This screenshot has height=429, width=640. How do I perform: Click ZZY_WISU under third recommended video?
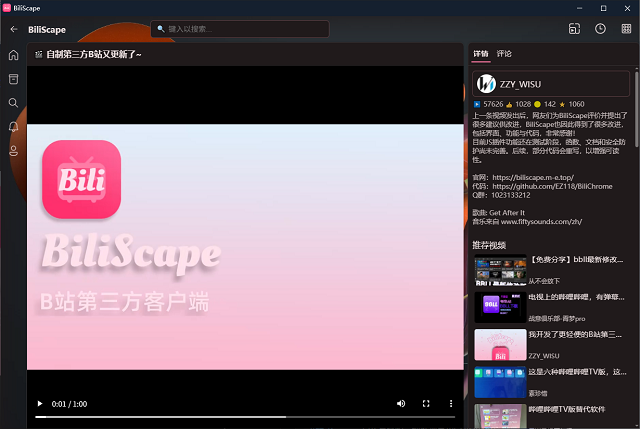coord(544,356)
